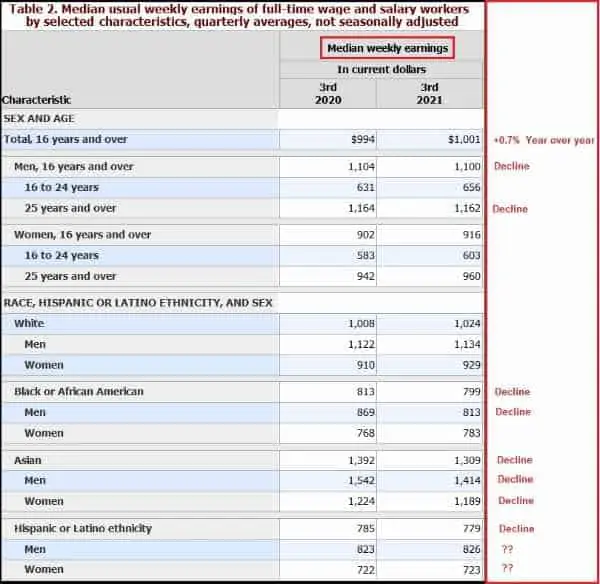
Task: Select the '3rd 2021' column header
Action: (429, 94)
